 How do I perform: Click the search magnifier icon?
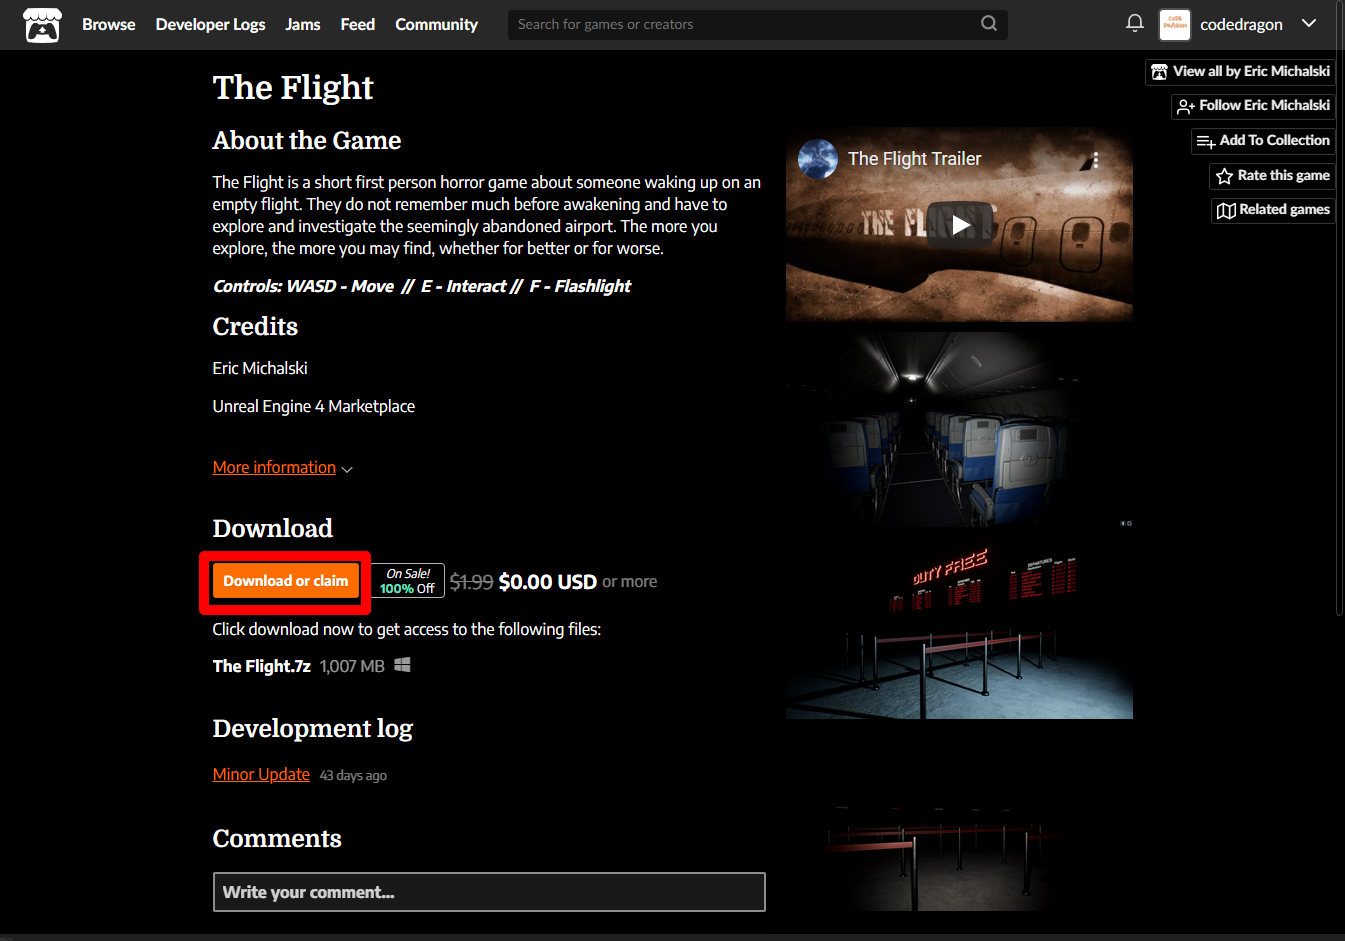pyautogui.click(x=989, y=24)
